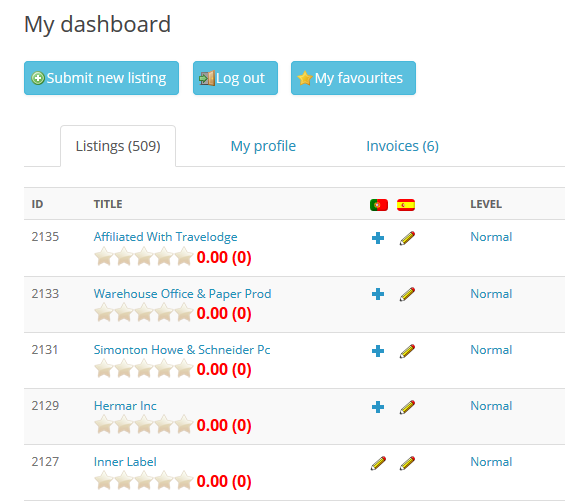
Task: Open the Invoices (6) tab
Action: coord(402,146)
